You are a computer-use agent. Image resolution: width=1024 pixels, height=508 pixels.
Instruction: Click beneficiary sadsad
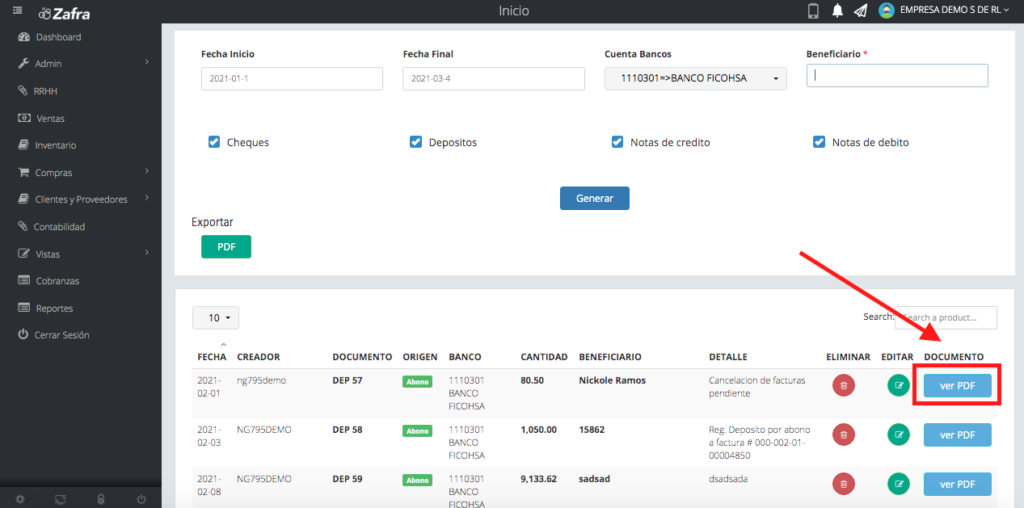tap(593, 479)
